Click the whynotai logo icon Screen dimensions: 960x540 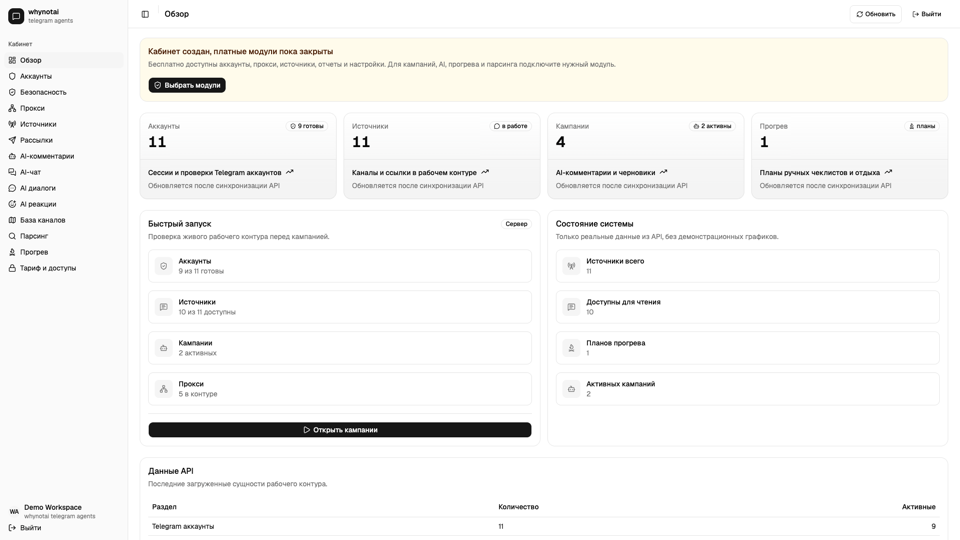point(16,16)
